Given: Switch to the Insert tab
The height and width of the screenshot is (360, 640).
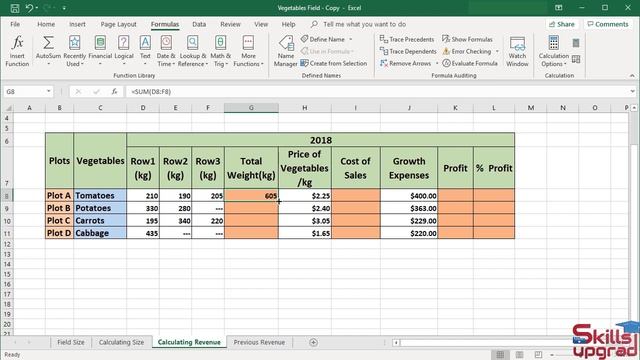Looking at the screenshot, I should tap(77, 24).
